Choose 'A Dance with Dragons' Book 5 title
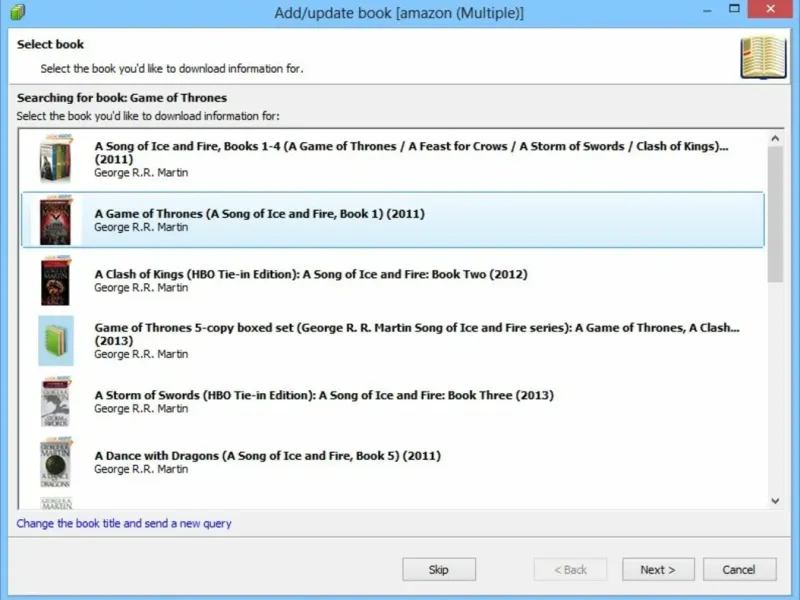The width and height of the screenshot is (800, 600). click(267, 456)
